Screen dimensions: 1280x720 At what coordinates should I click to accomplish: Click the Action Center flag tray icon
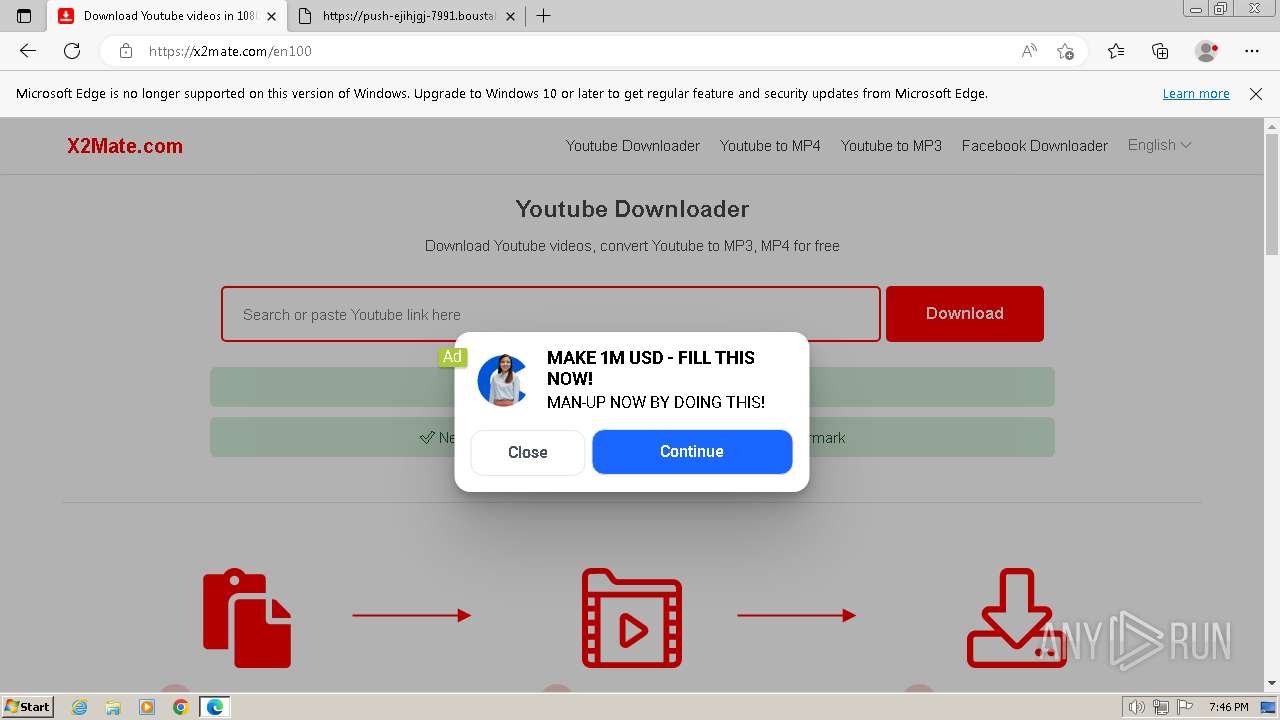point(1182,707)
